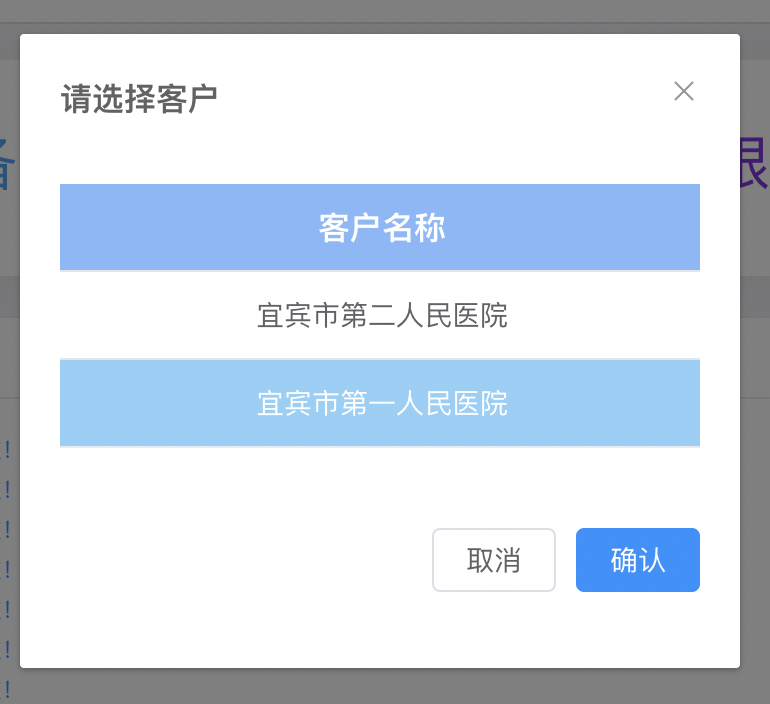Confirm the selected customer
This screenshot has height=704, width=770.
(x=638, y=560)
